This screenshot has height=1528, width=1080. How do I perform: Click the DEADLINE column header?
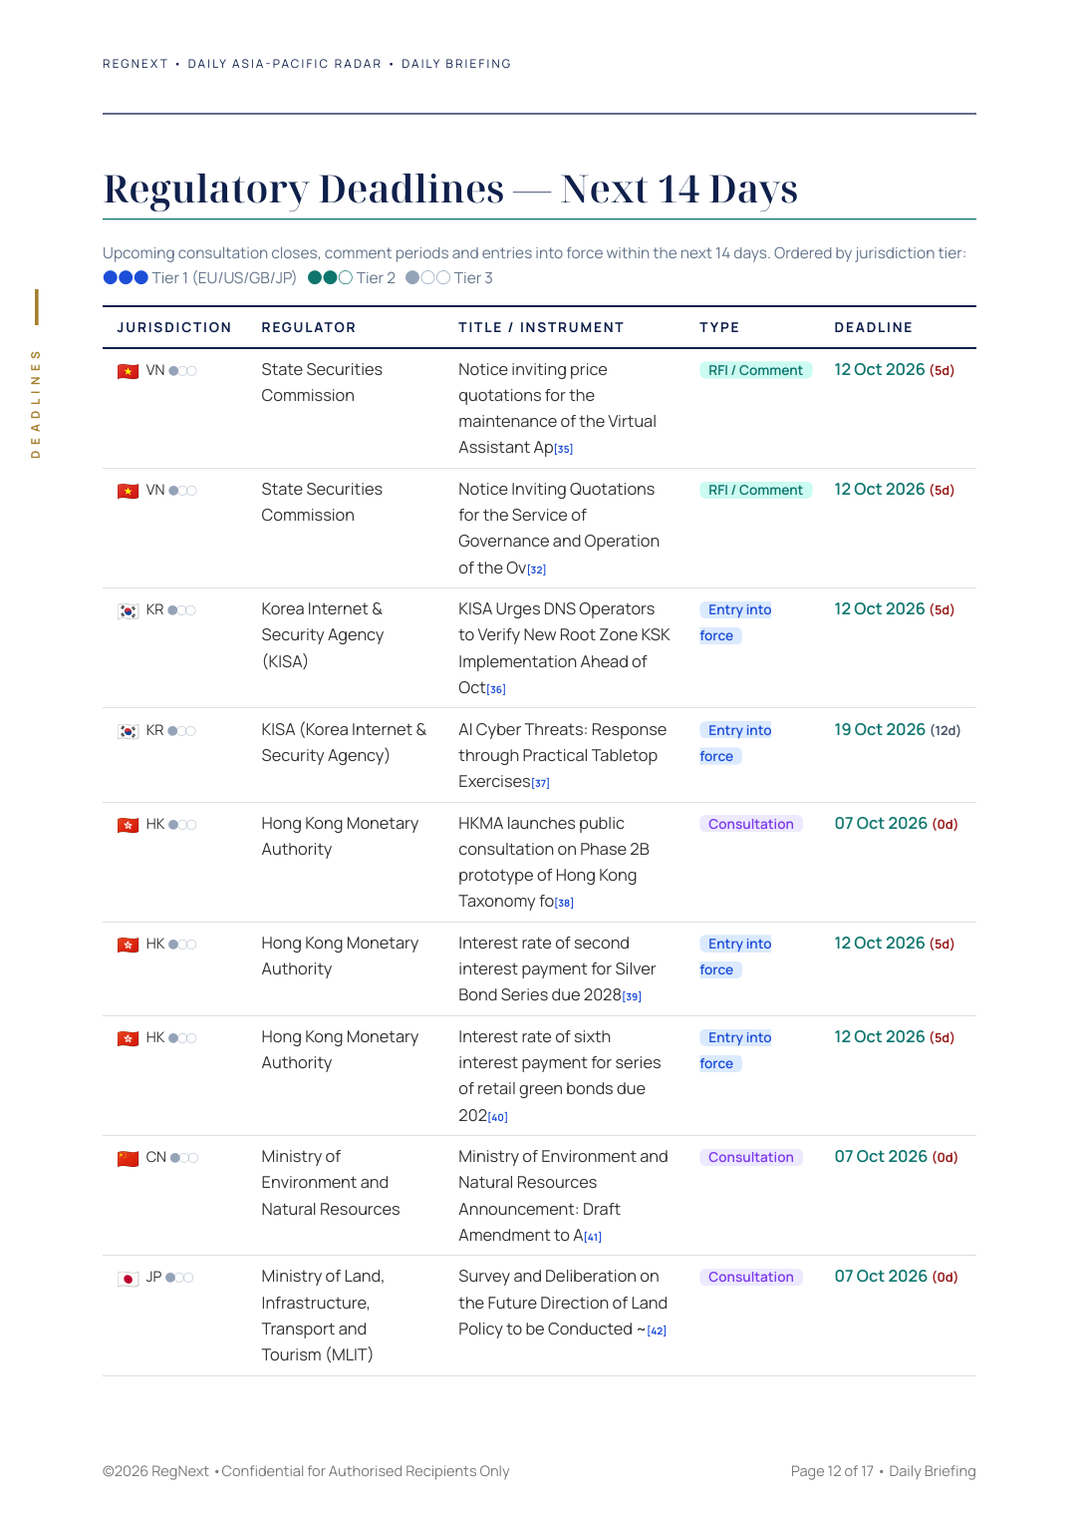[x=874, y=327]
